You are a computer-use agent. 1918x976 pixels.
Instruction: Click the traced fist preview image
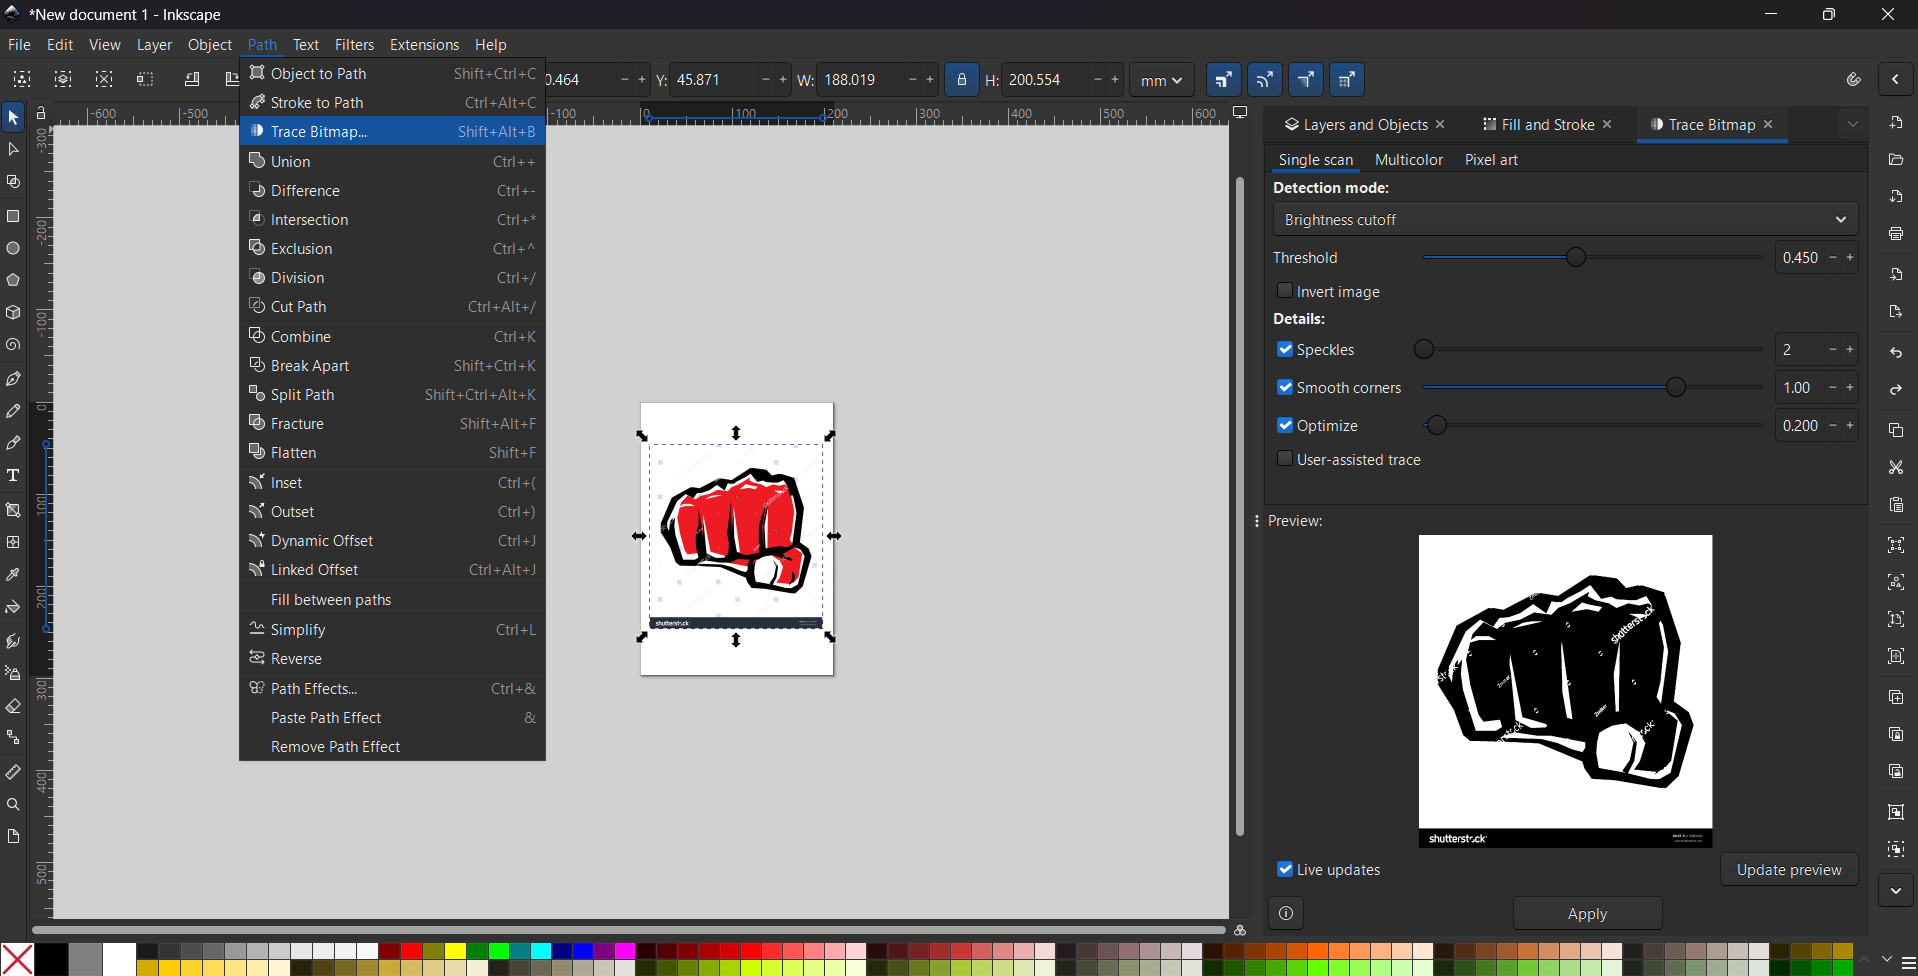coord(1565,691)
